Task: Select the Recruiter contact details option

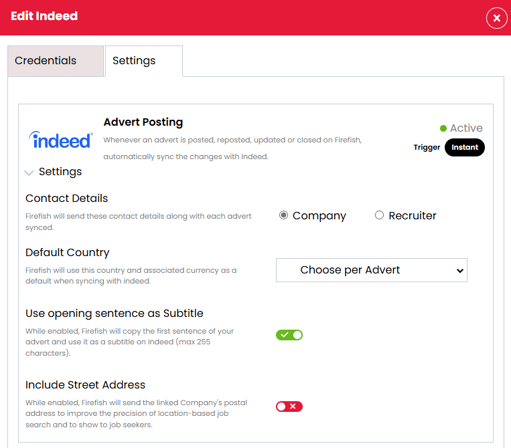Action: [379, 215]
